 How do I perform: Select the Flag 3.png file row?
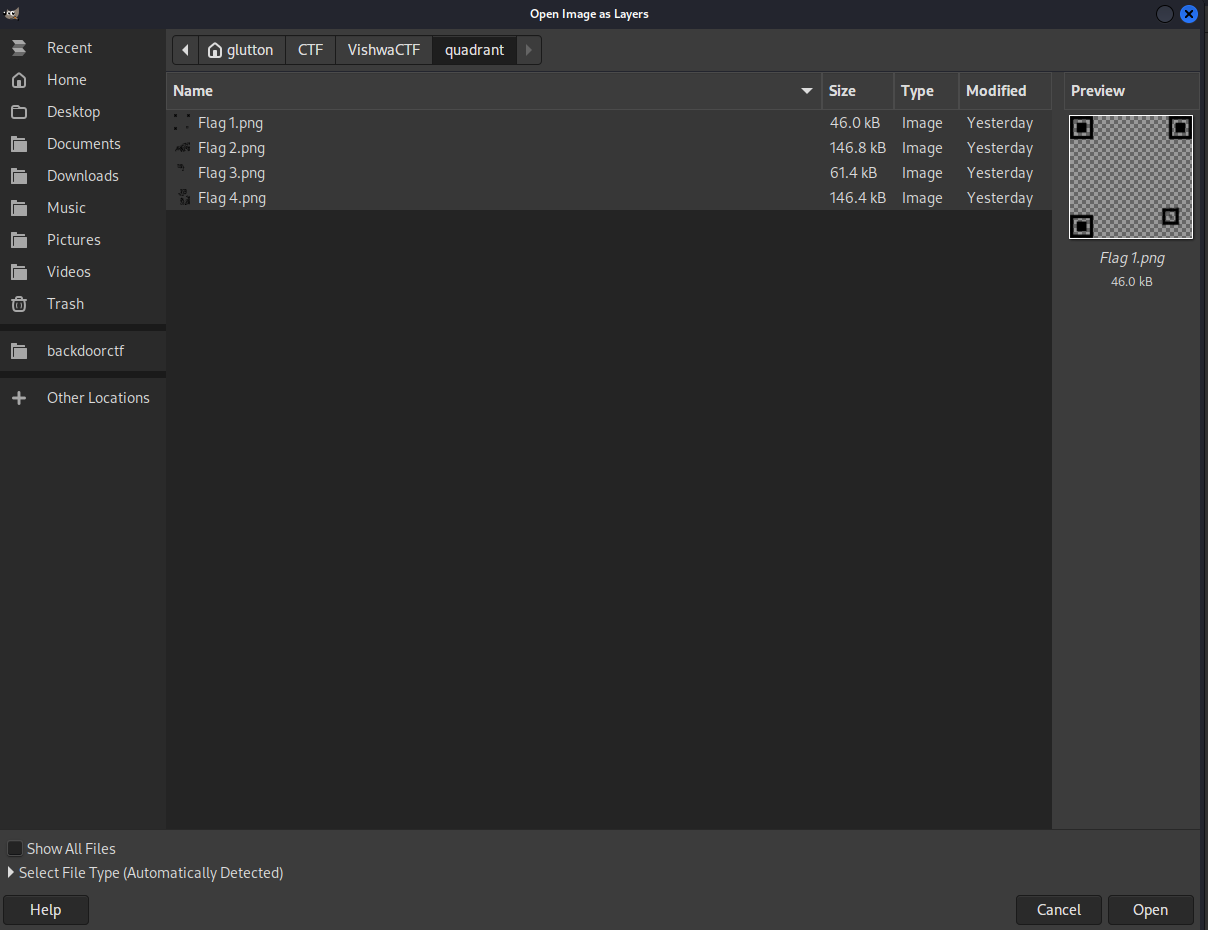(231, 173)
